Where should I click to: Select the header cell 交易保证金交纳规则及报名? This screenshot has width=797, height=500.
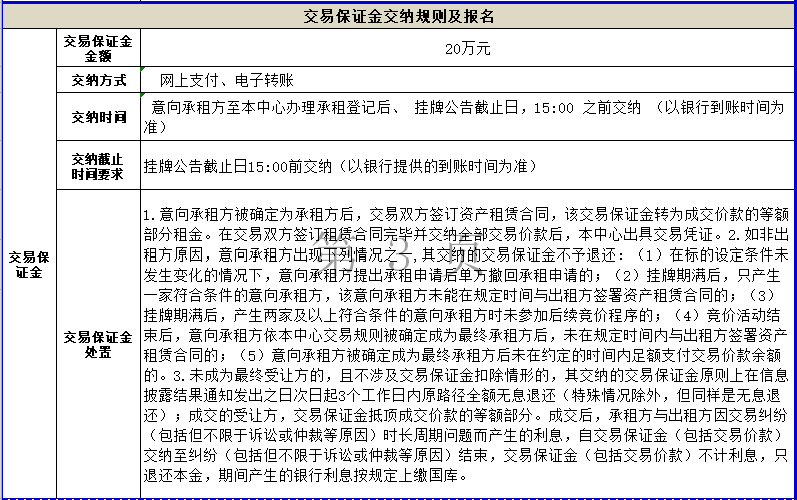398,16
